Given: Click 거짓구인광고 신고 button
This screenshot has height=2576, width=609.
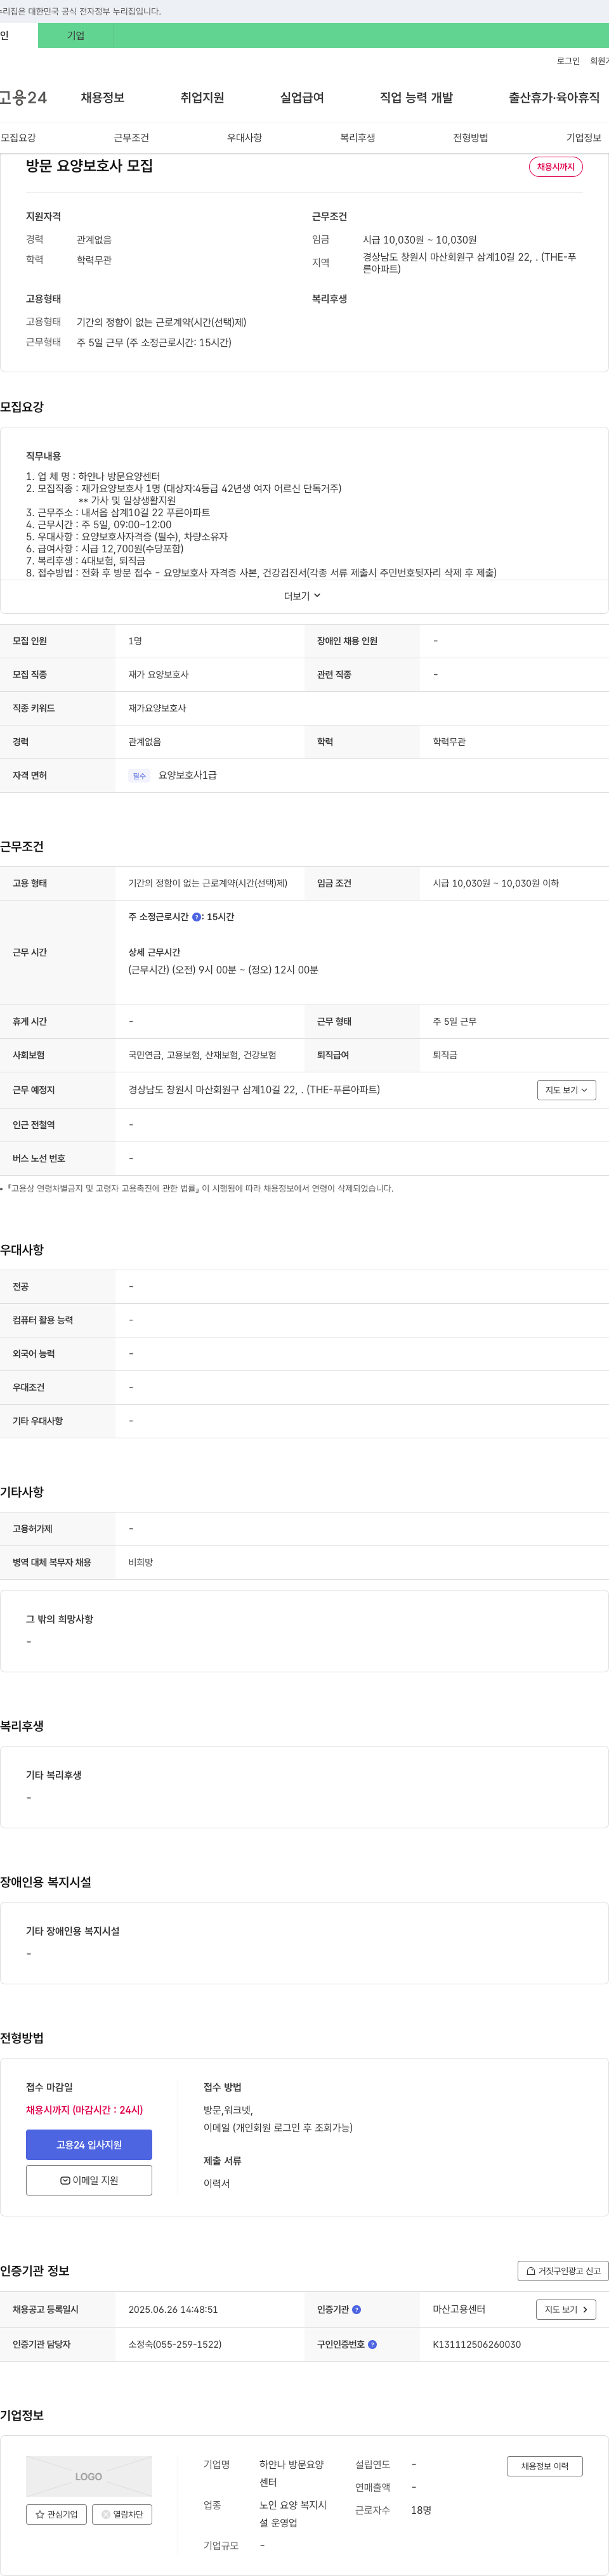Looking at the screenshot, I should coord(563,2271).
